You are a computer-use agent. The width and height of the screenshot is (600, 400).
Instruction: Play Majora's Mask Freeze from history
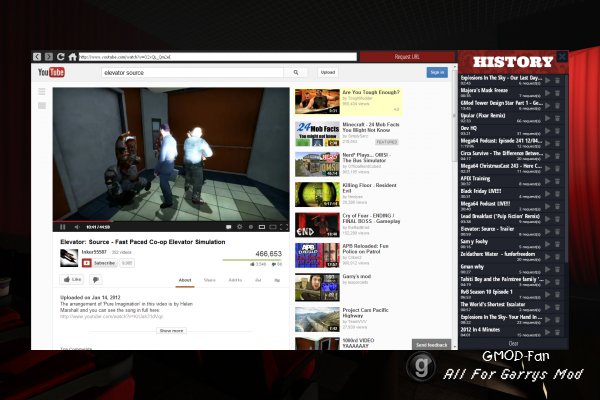click(548, 93)
